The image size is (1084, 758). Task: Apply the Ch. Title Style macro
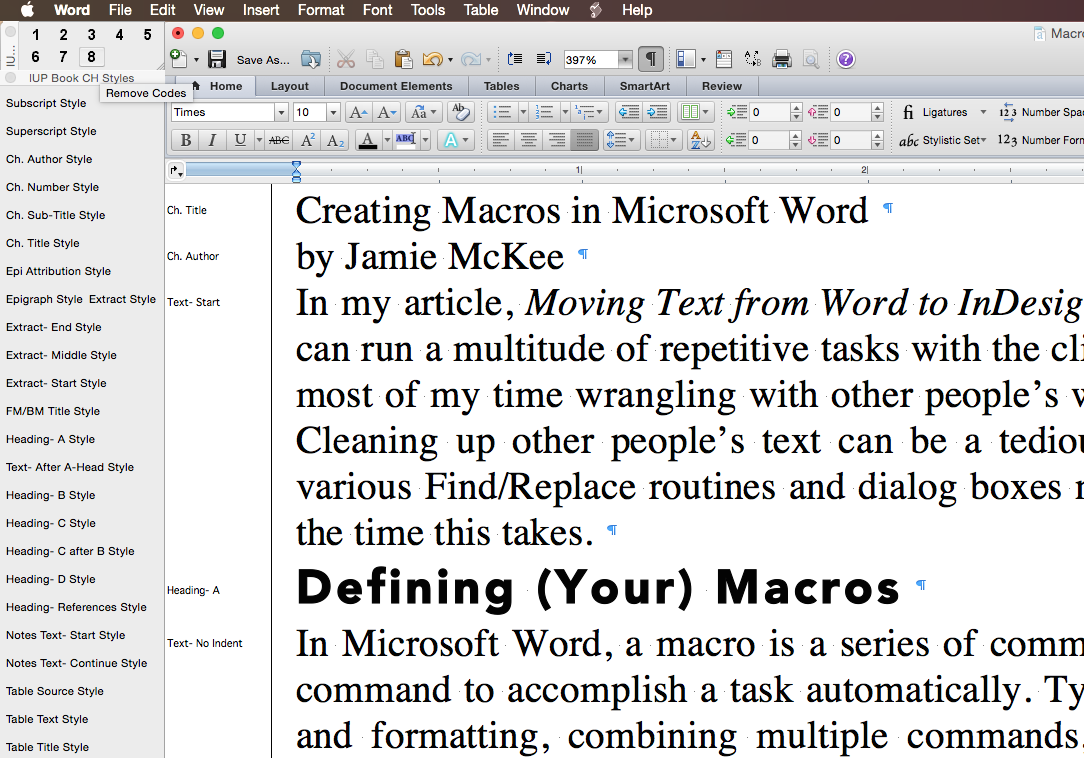(x=43, y=243)
